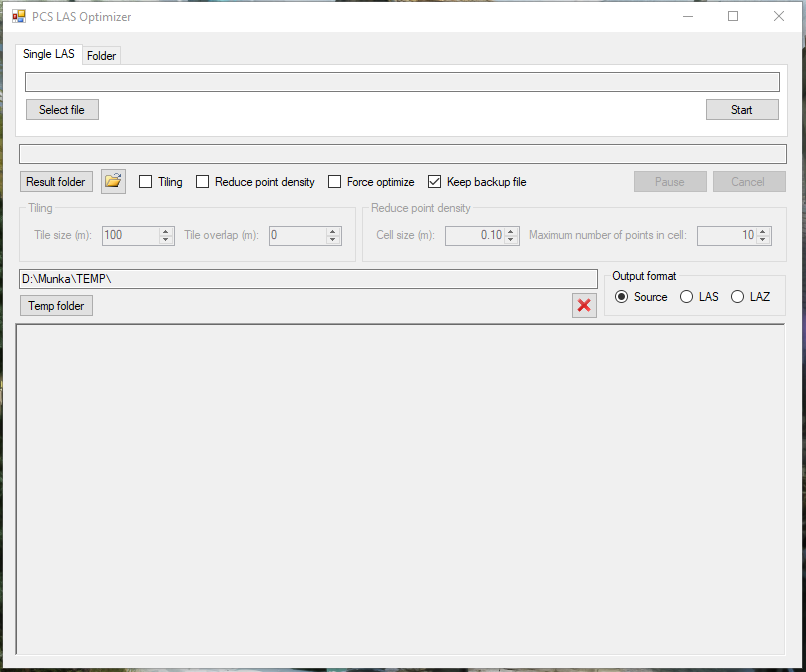Screen dimensions: 806x672
Task: Increase Cell size with up arrow
Action: coord(510,231)
